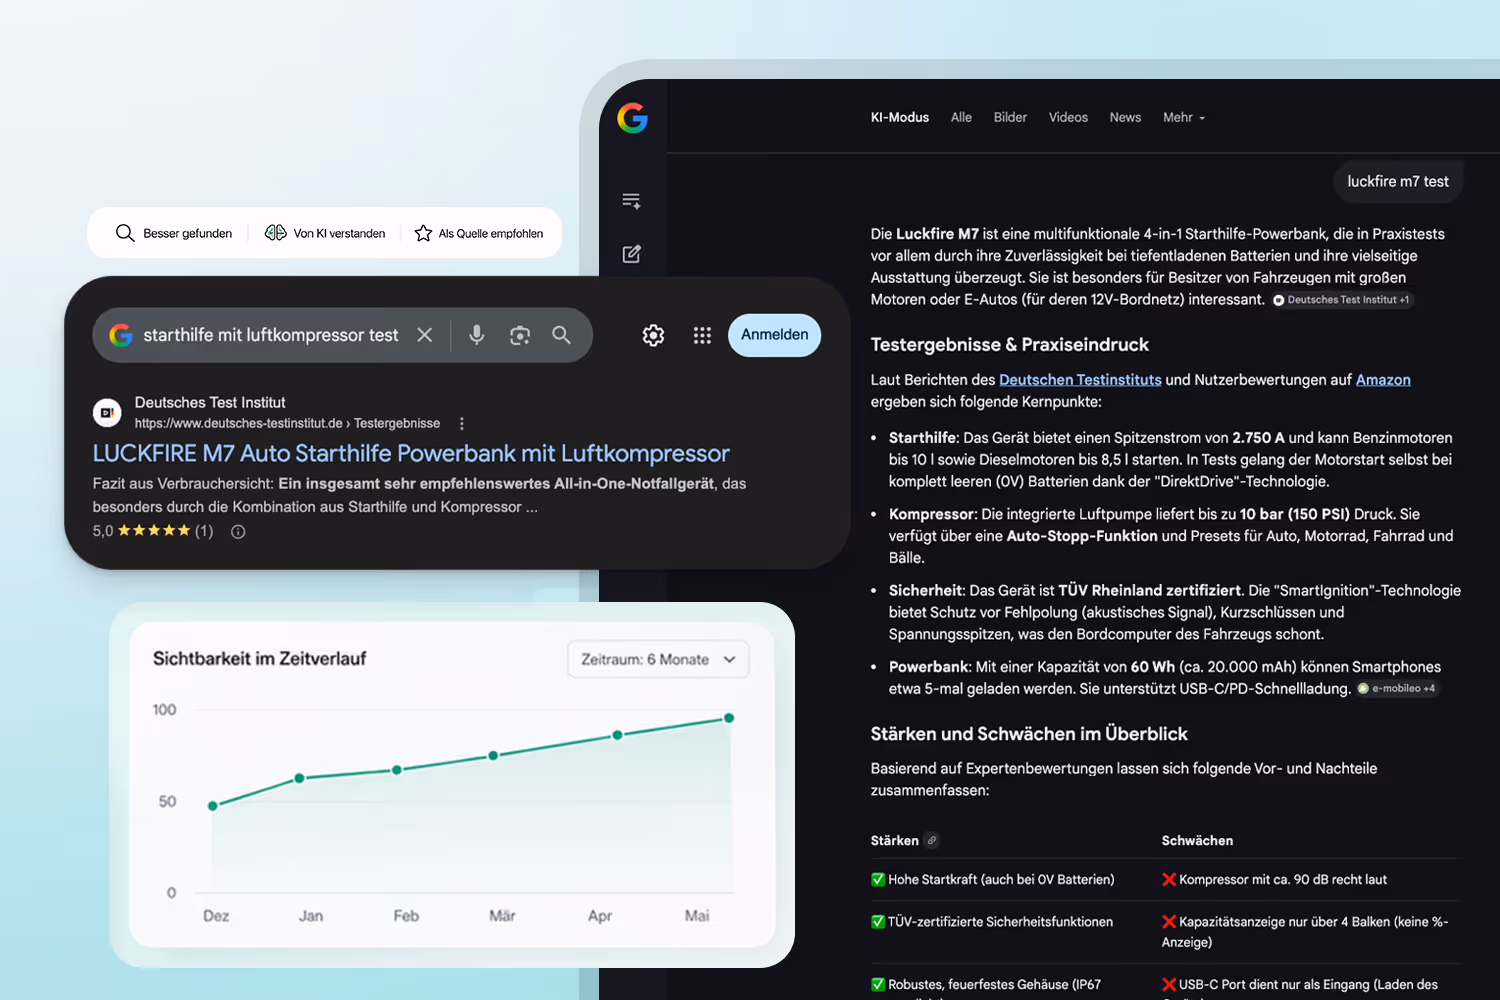This screenshot has height=1000, width=1500.
Task: Click the Deutsches Test Institut +1 source chip
Action: pos(1342,300)
